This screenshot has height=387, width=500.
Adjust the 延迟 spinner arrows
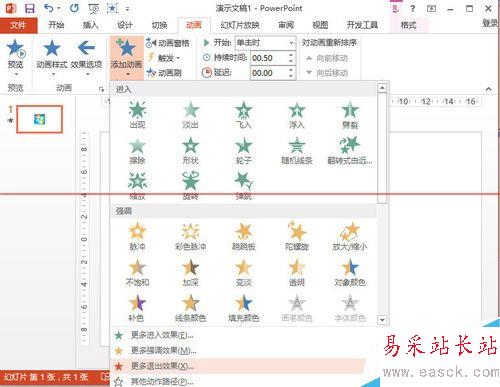click(291, 73)
